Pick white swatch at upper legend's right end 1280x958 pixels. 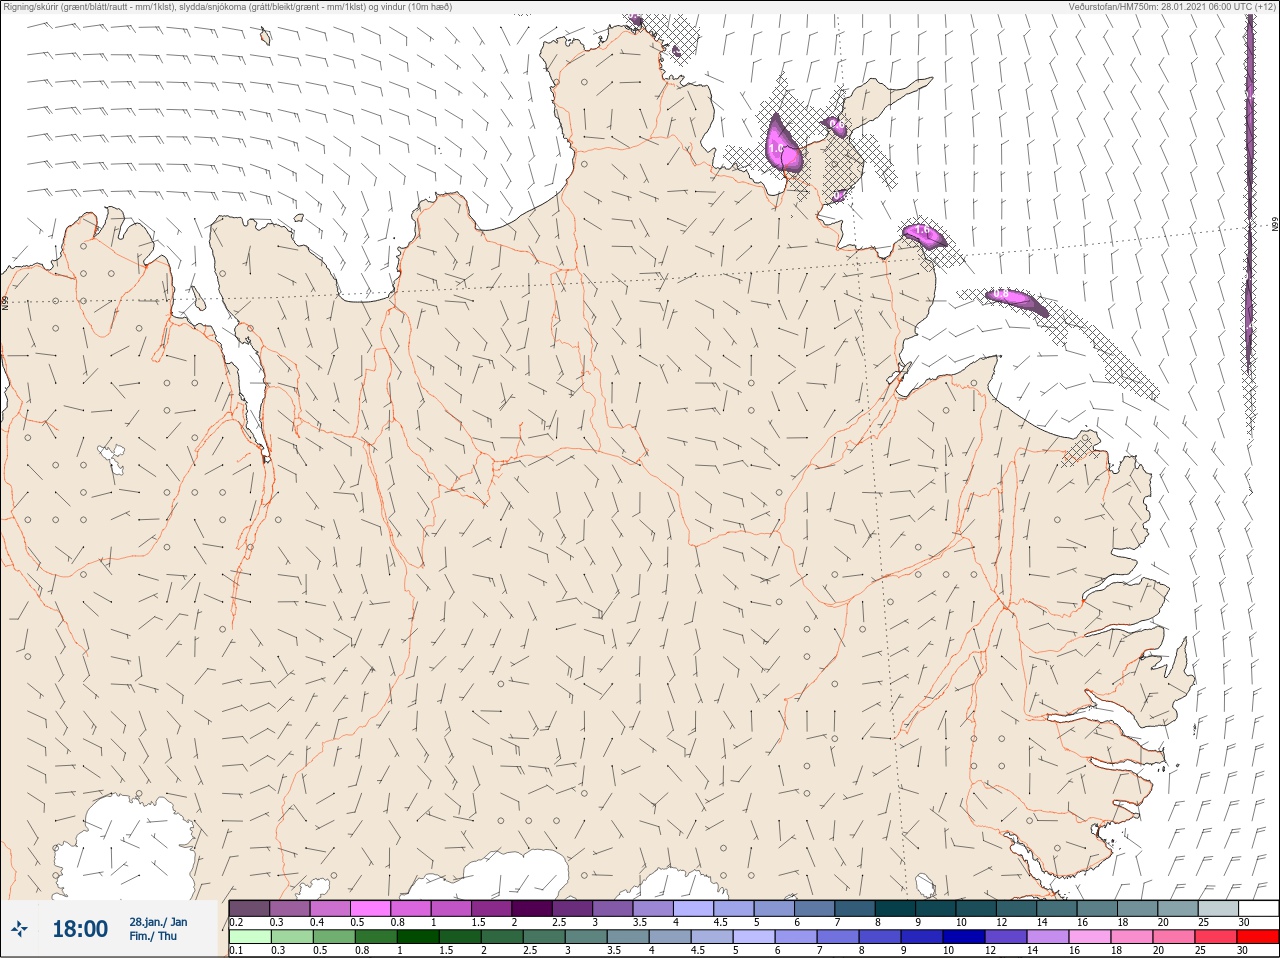point(1258,908)
